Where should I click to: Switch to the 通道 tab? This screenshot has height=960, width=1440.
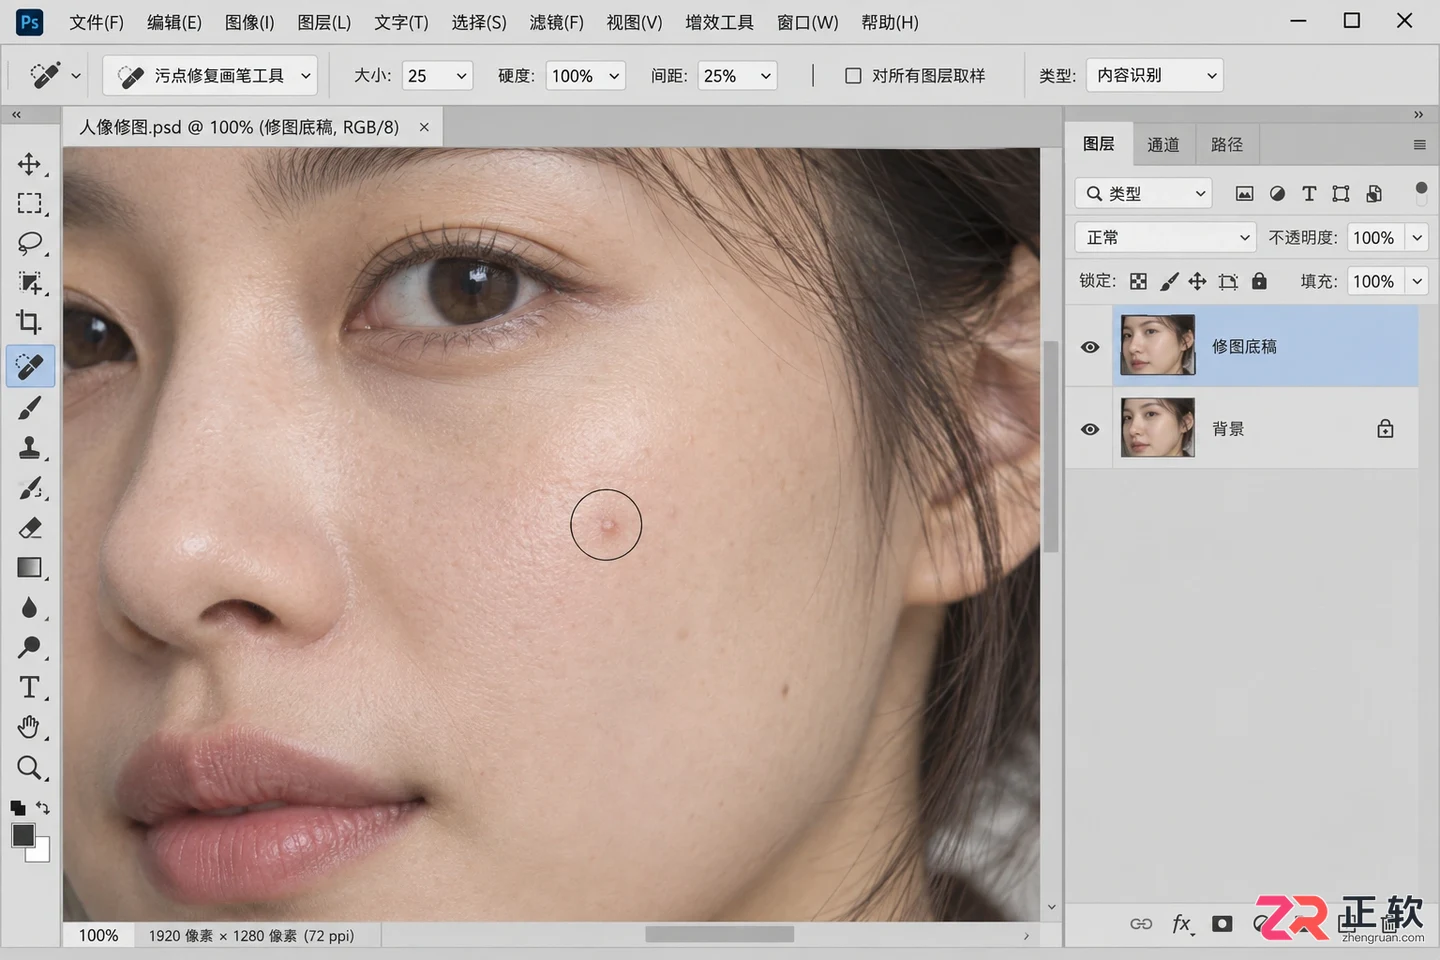(1163, 145)
